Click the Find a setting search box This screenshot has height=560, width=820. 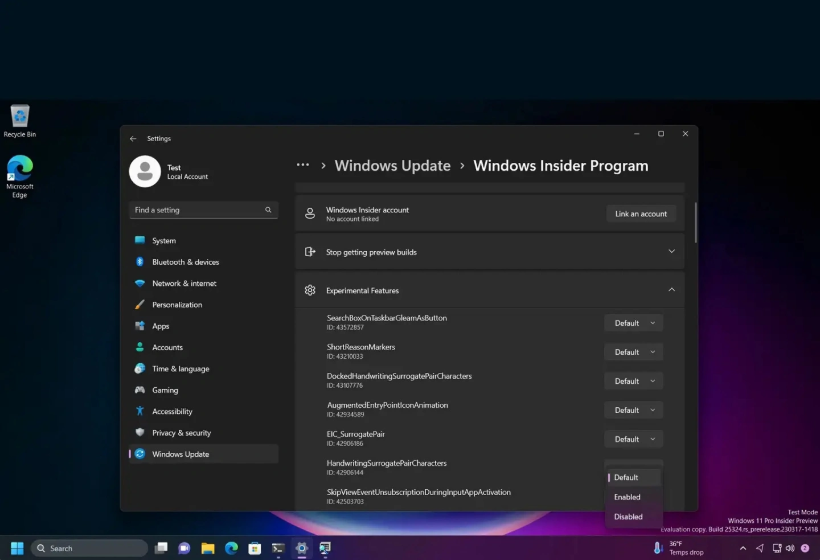(x=198, y=210)
